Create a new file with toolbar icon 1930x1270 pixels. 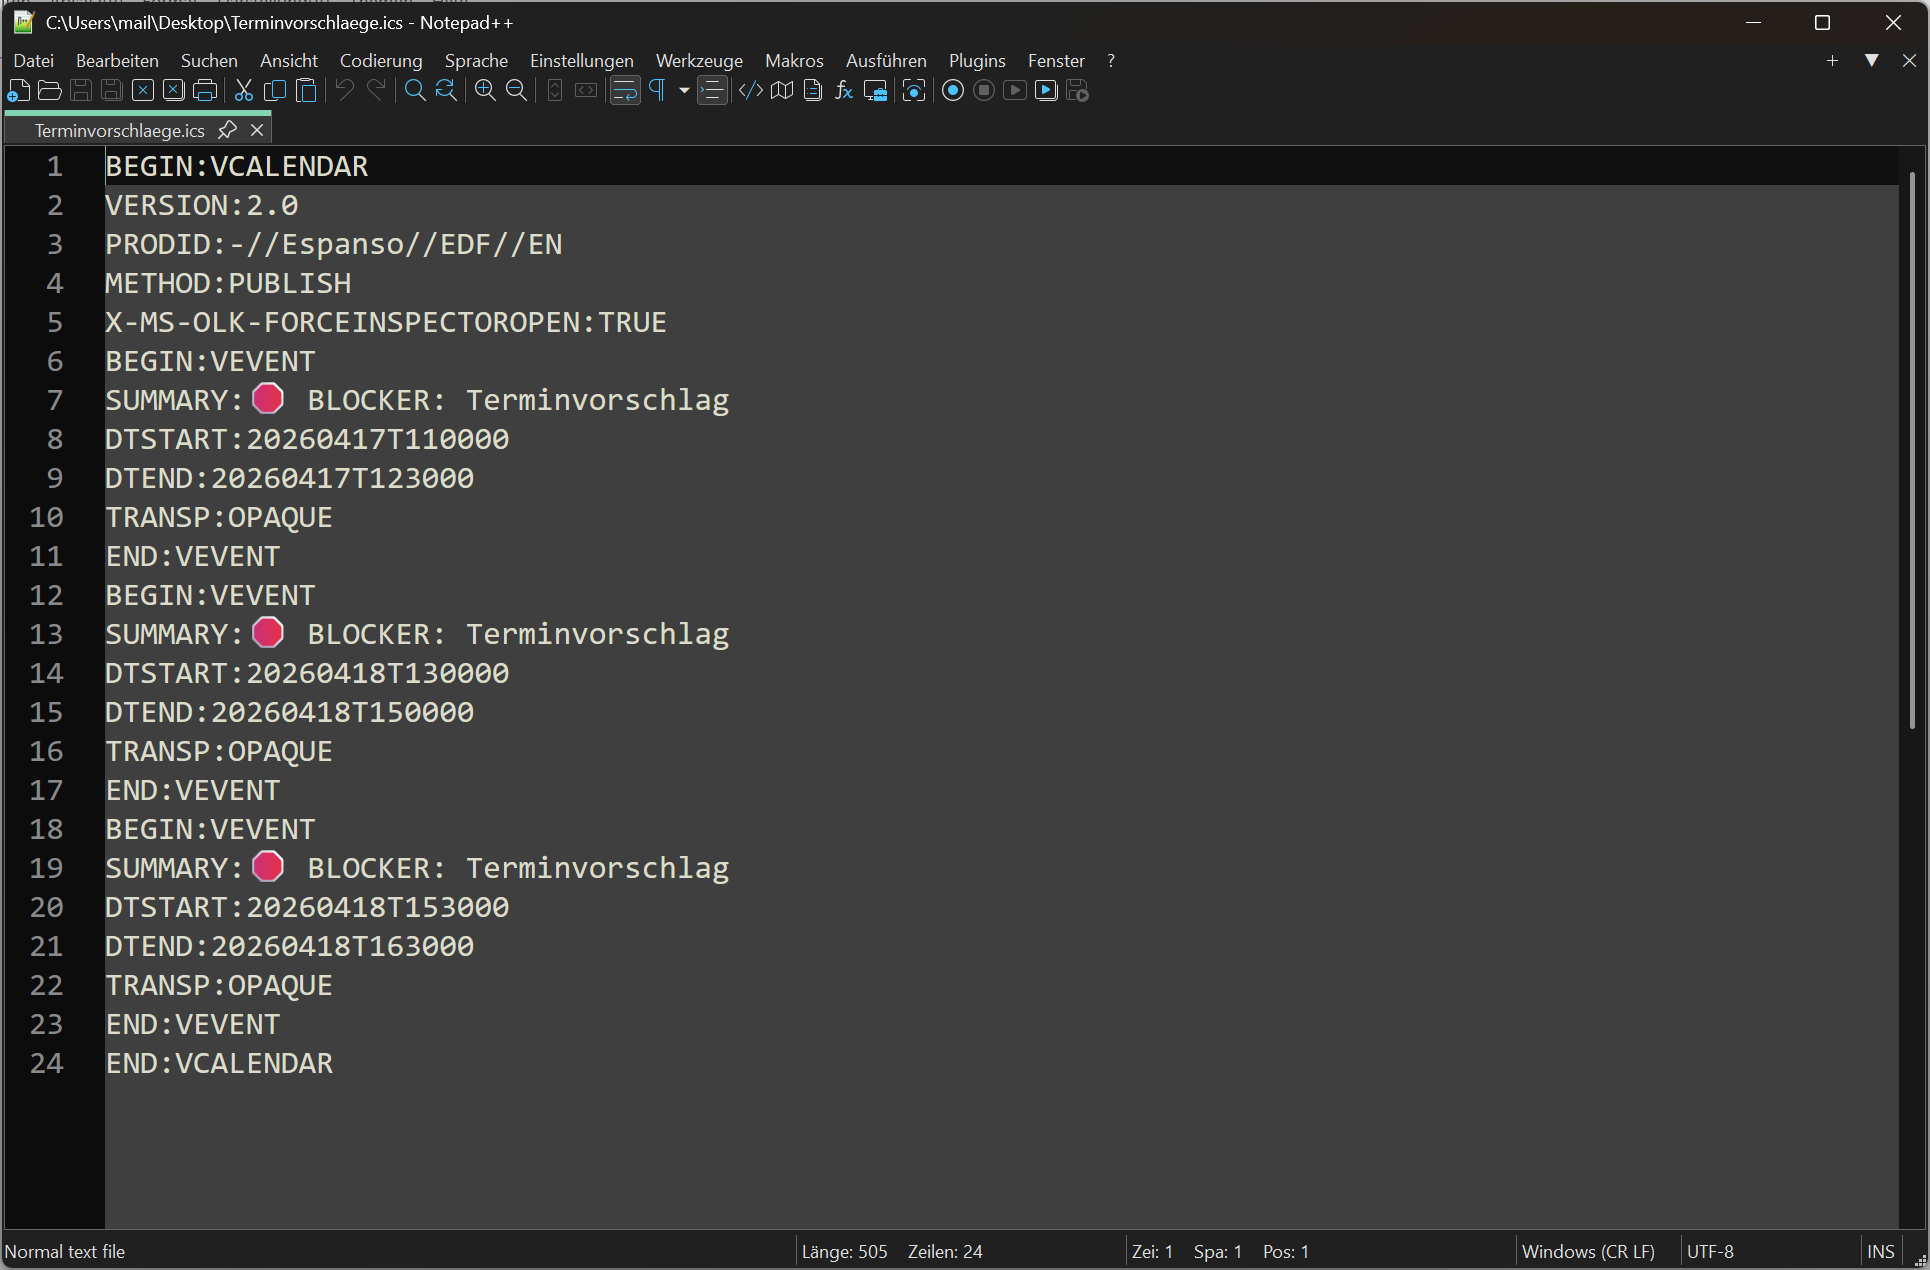pyautogui.click(x=19, y=91)
